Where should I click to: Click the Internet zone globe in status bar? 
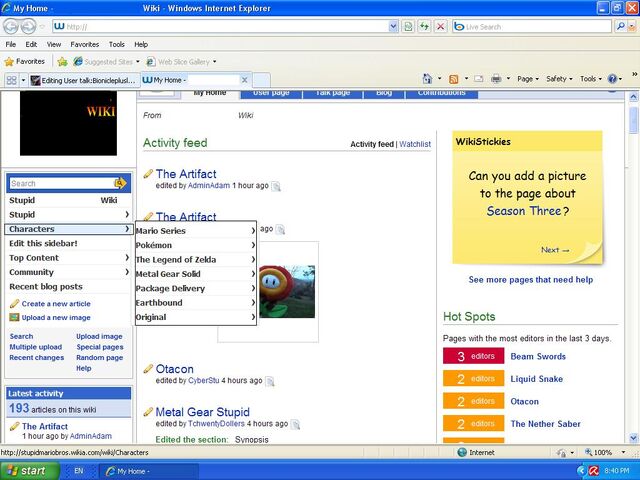click(462, 452)
